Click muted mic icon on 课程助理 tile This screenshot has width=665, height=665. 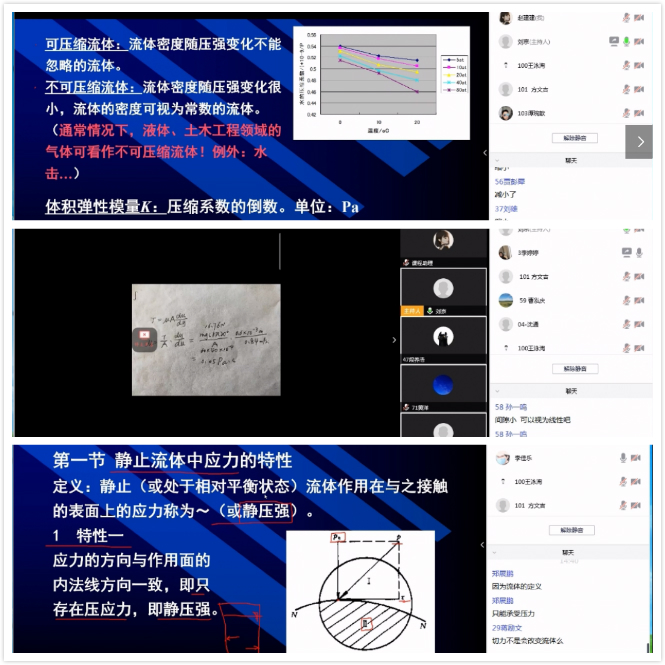tap(406, 263)
